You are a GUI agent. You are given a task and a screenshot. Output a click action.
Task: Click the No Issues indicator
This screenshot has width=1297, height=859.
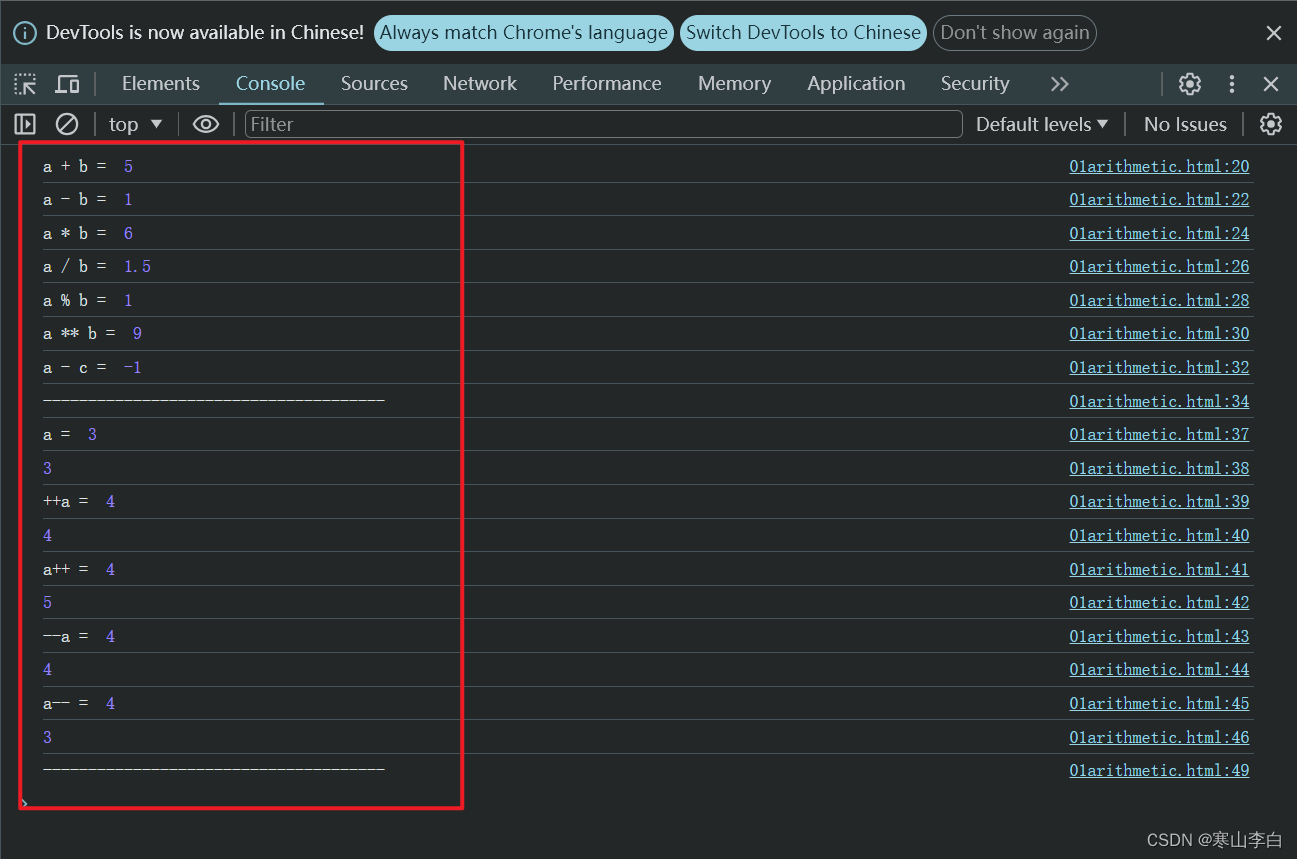pyautogui.click(x=1185, y=124)
